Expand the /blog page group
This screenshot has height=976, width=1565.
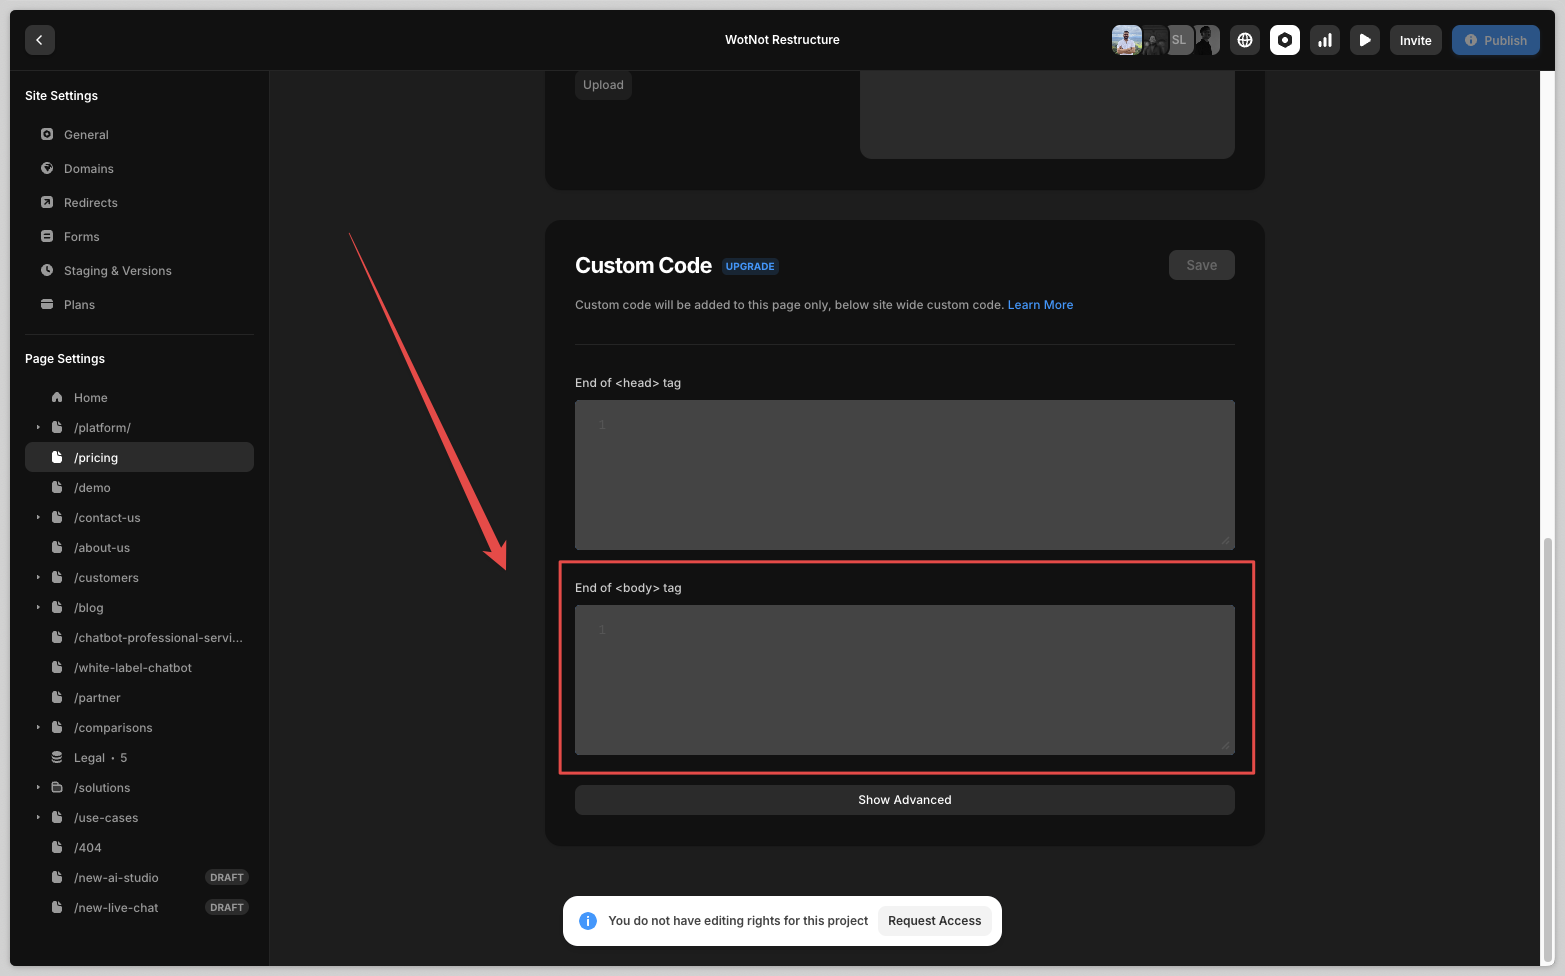[x=39, y=608]
